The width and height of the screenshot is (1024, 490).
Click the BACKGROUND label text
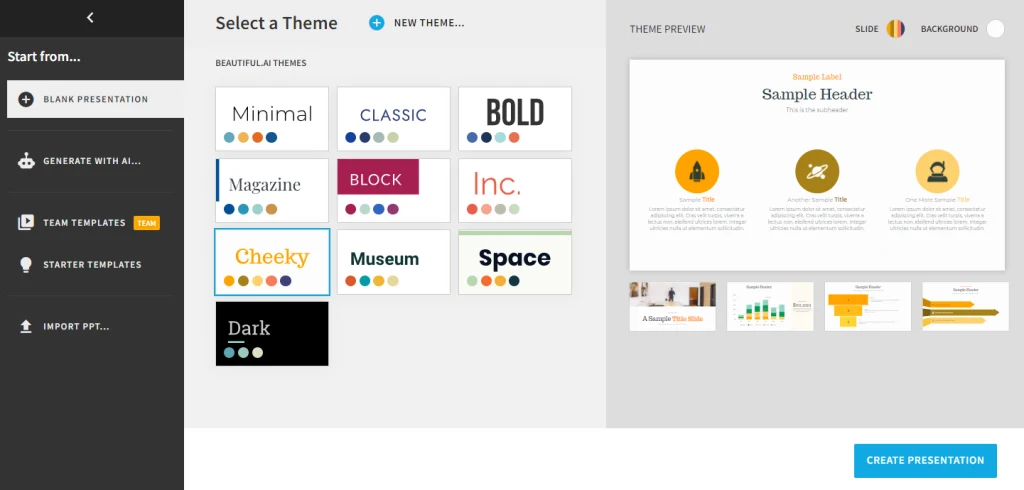pyautogui.click(x=949, y=29)
